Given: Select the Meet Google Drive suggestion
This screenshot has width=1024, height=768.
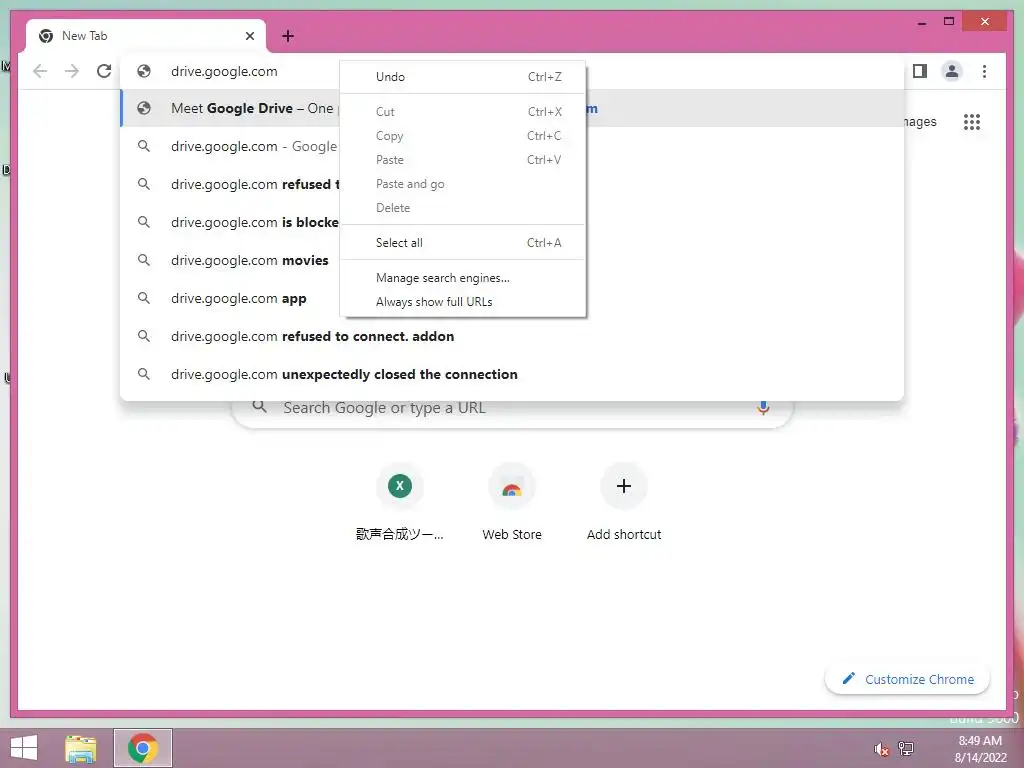Looking at the screenshot, I should click(x=512, y=108).
